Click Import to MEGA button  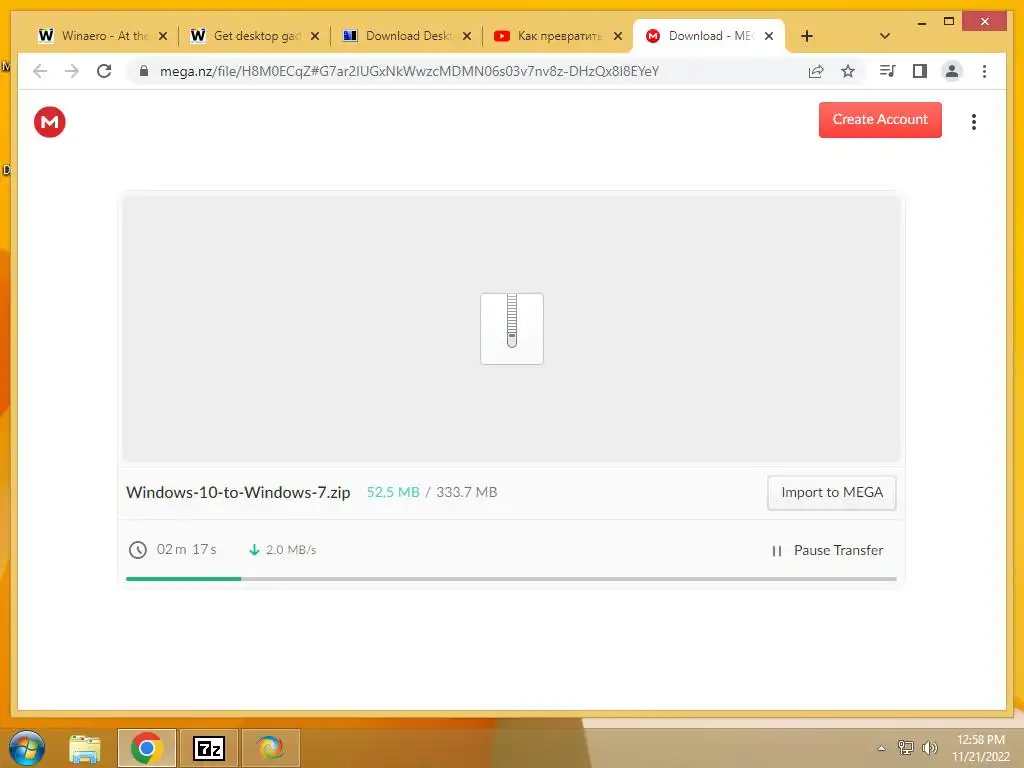pos(831,492)
